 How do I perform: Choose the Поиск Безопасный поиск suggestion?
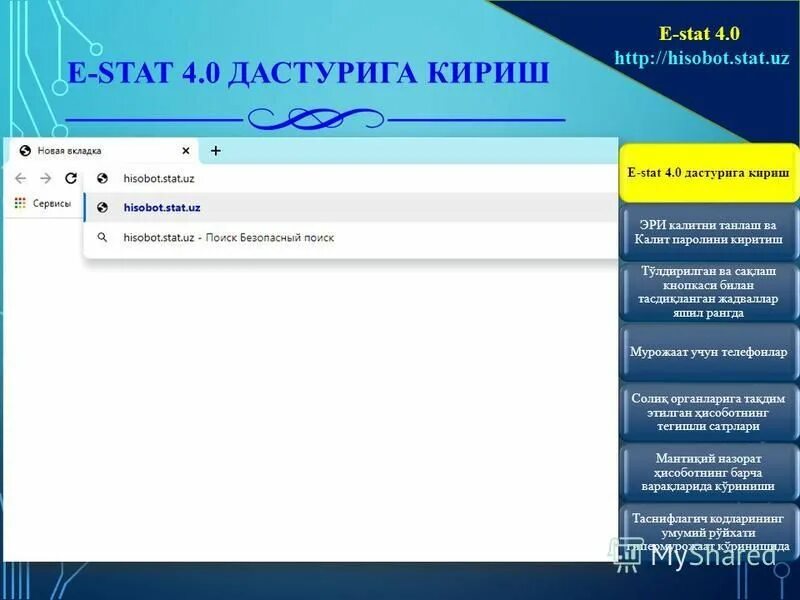[351, 237]
